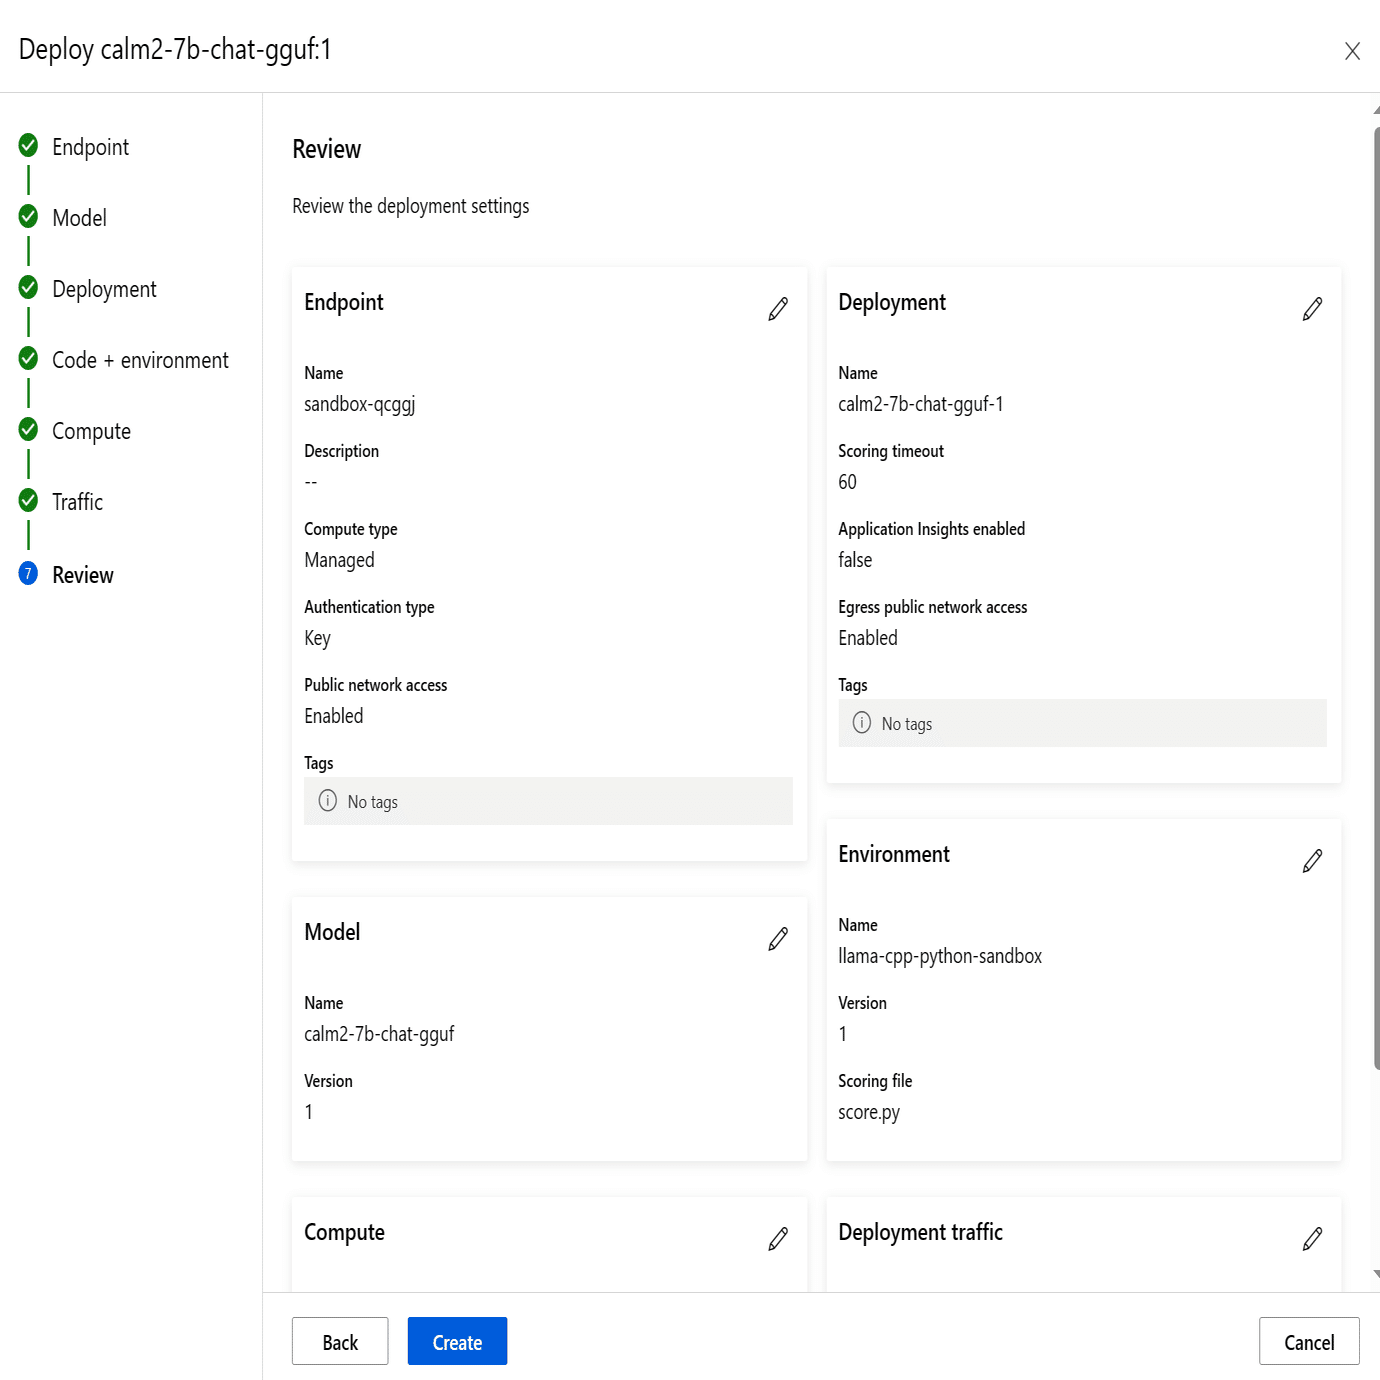
Task: Open the Code + environment step
Action: pyautogui.click(x=140, y=360)
